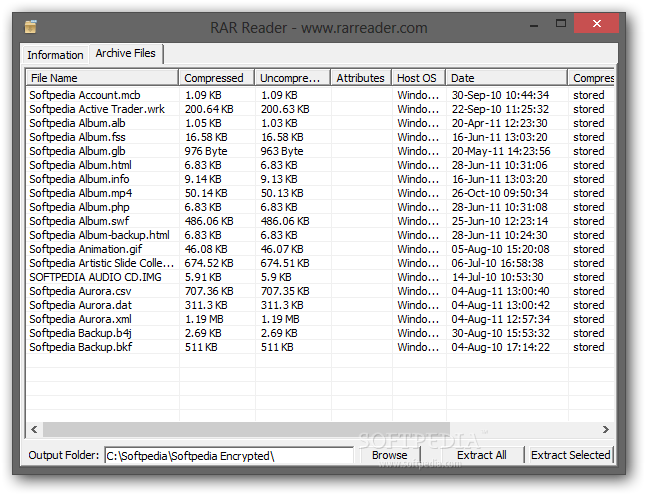This screenshot has height=495, width=646.
Task: Select file Softpedia Album.mp4
Action: pyautogui.click(x=81, y=193)
